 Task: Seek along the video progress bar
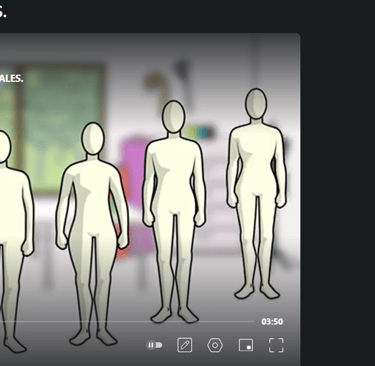(127, 322)
